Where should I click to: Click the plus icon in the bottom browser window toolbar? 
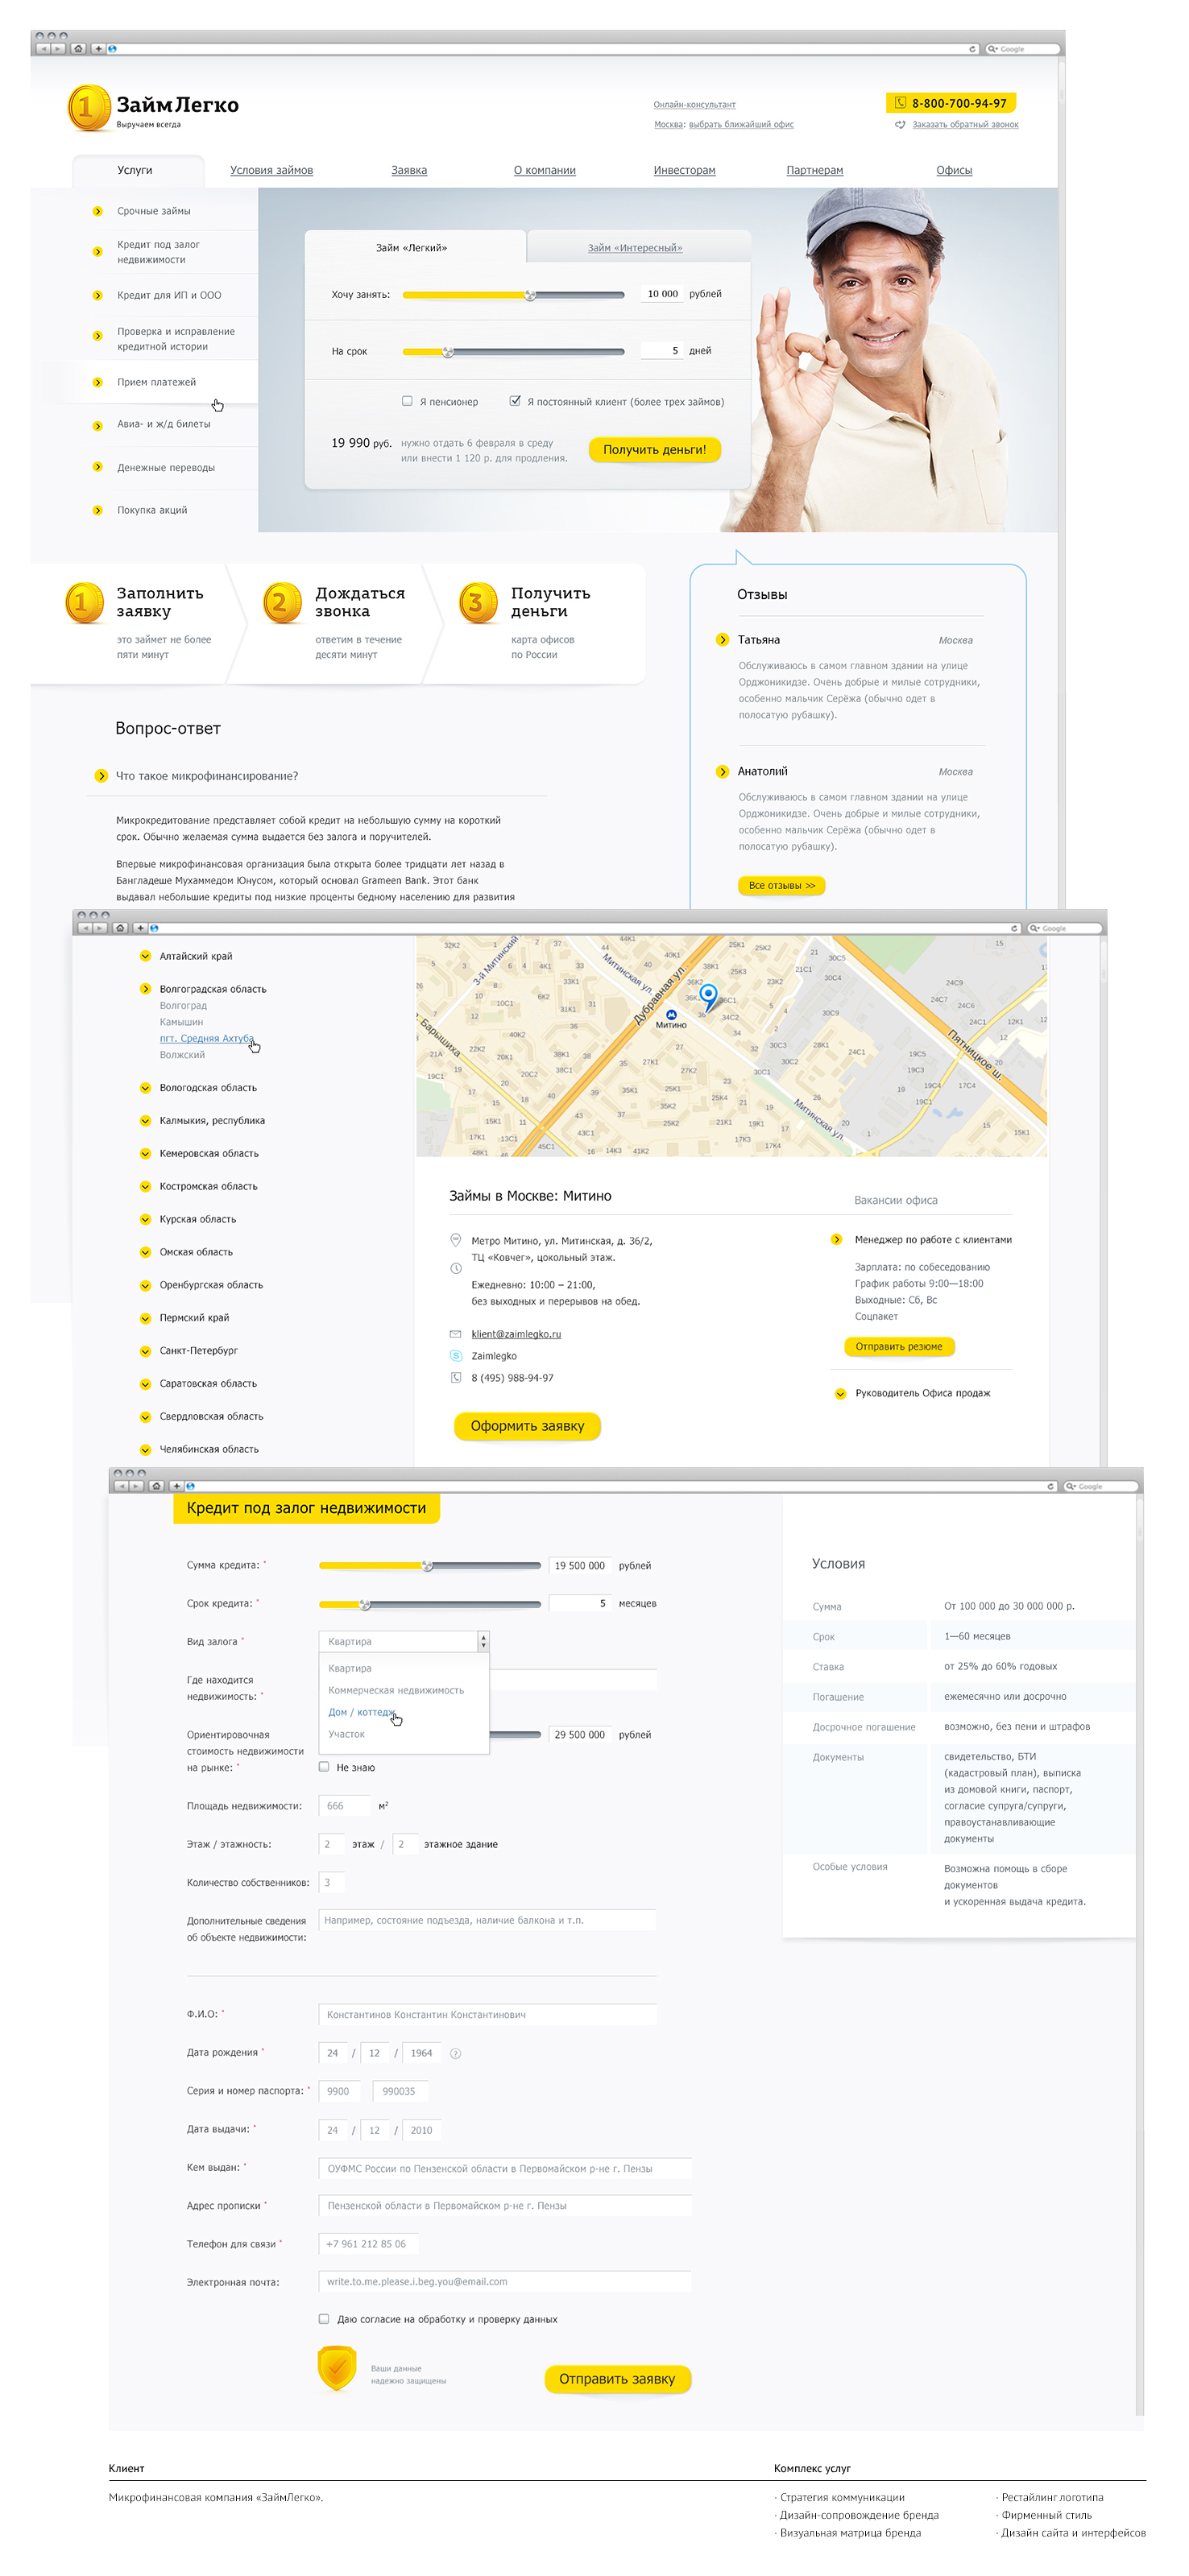176,1487
